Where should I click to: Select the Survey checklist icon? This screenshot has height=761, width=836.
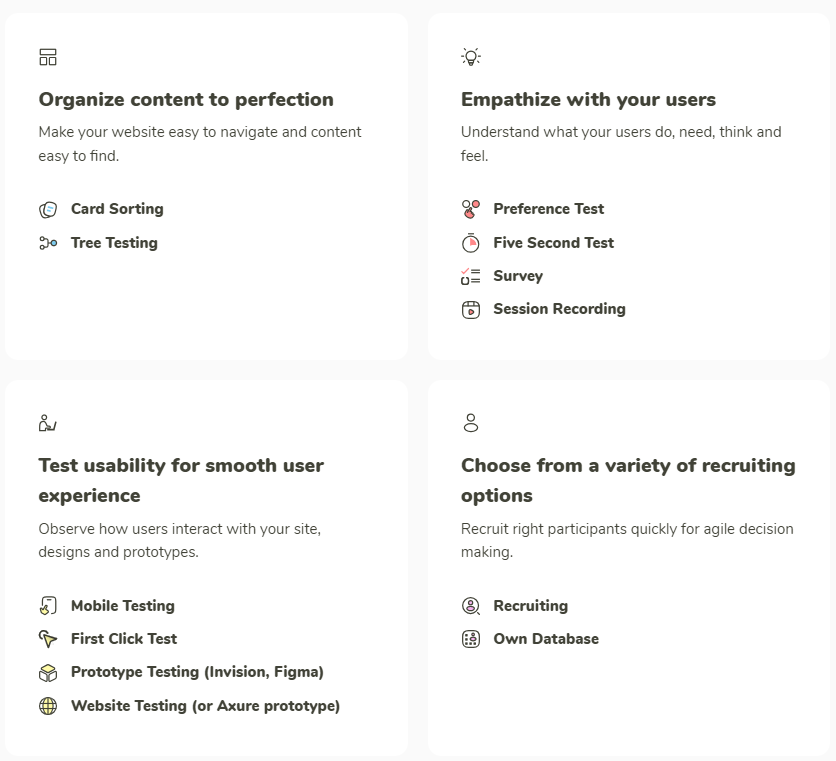coord(470,276)
